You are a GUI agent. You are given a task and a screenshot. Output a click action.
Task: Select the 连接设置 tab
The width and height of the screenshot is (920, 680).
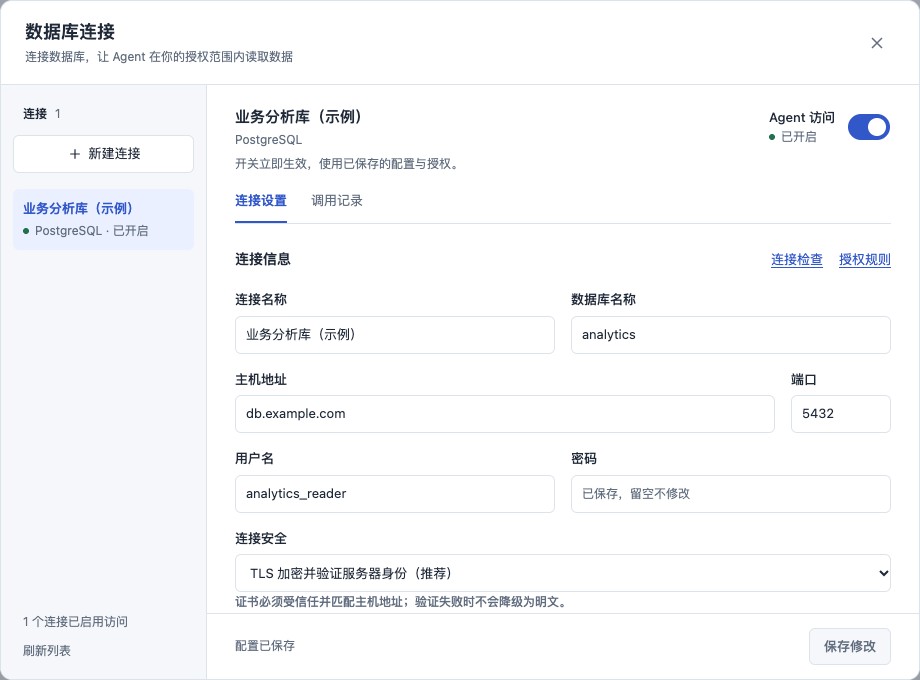(x=261, y=201)
